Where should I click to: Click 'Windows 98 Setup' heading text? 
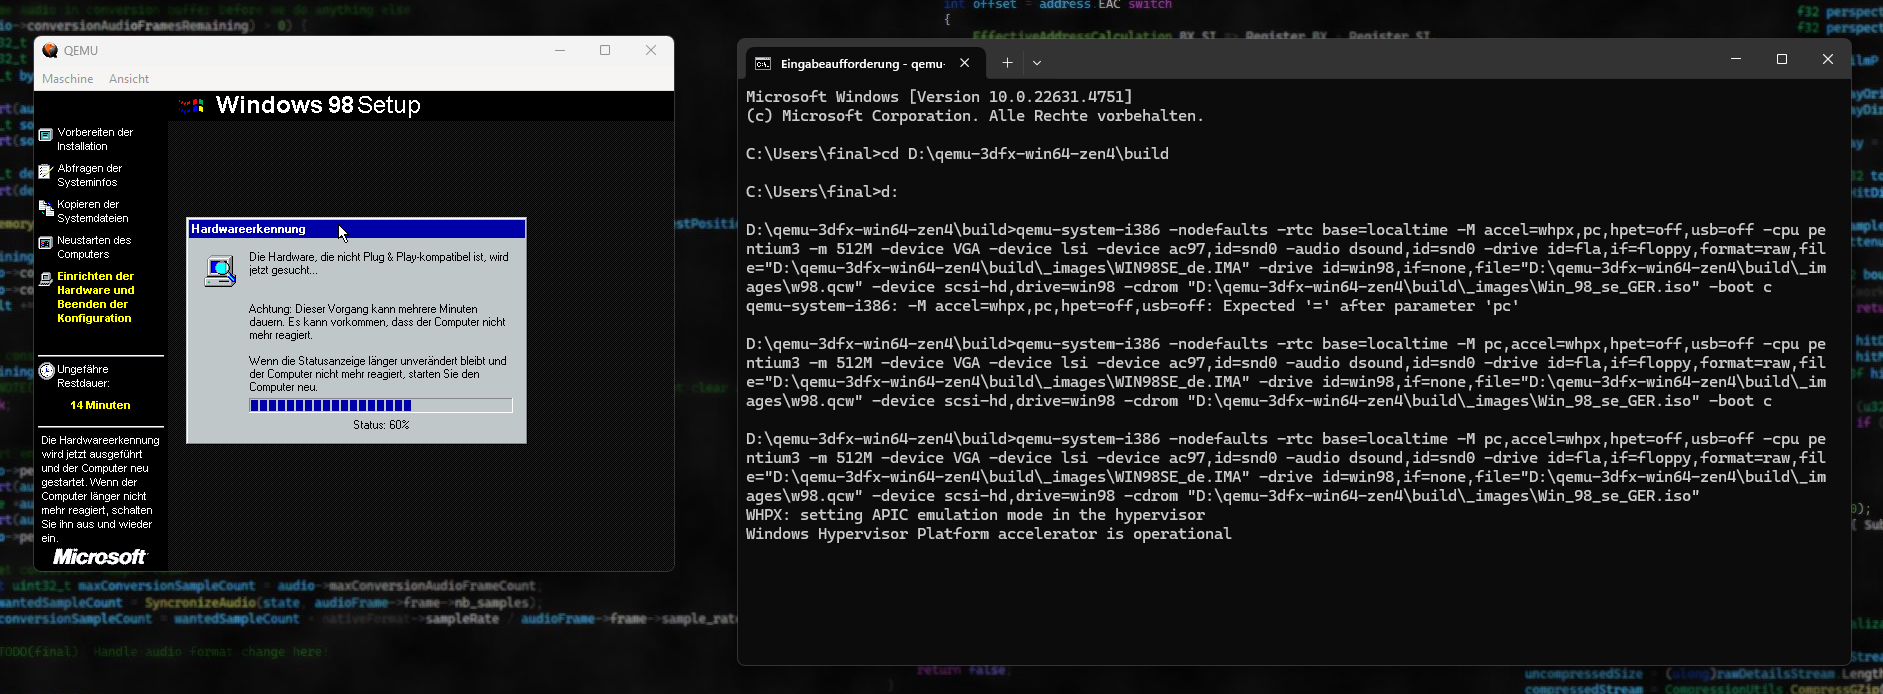tap(318, 105)
